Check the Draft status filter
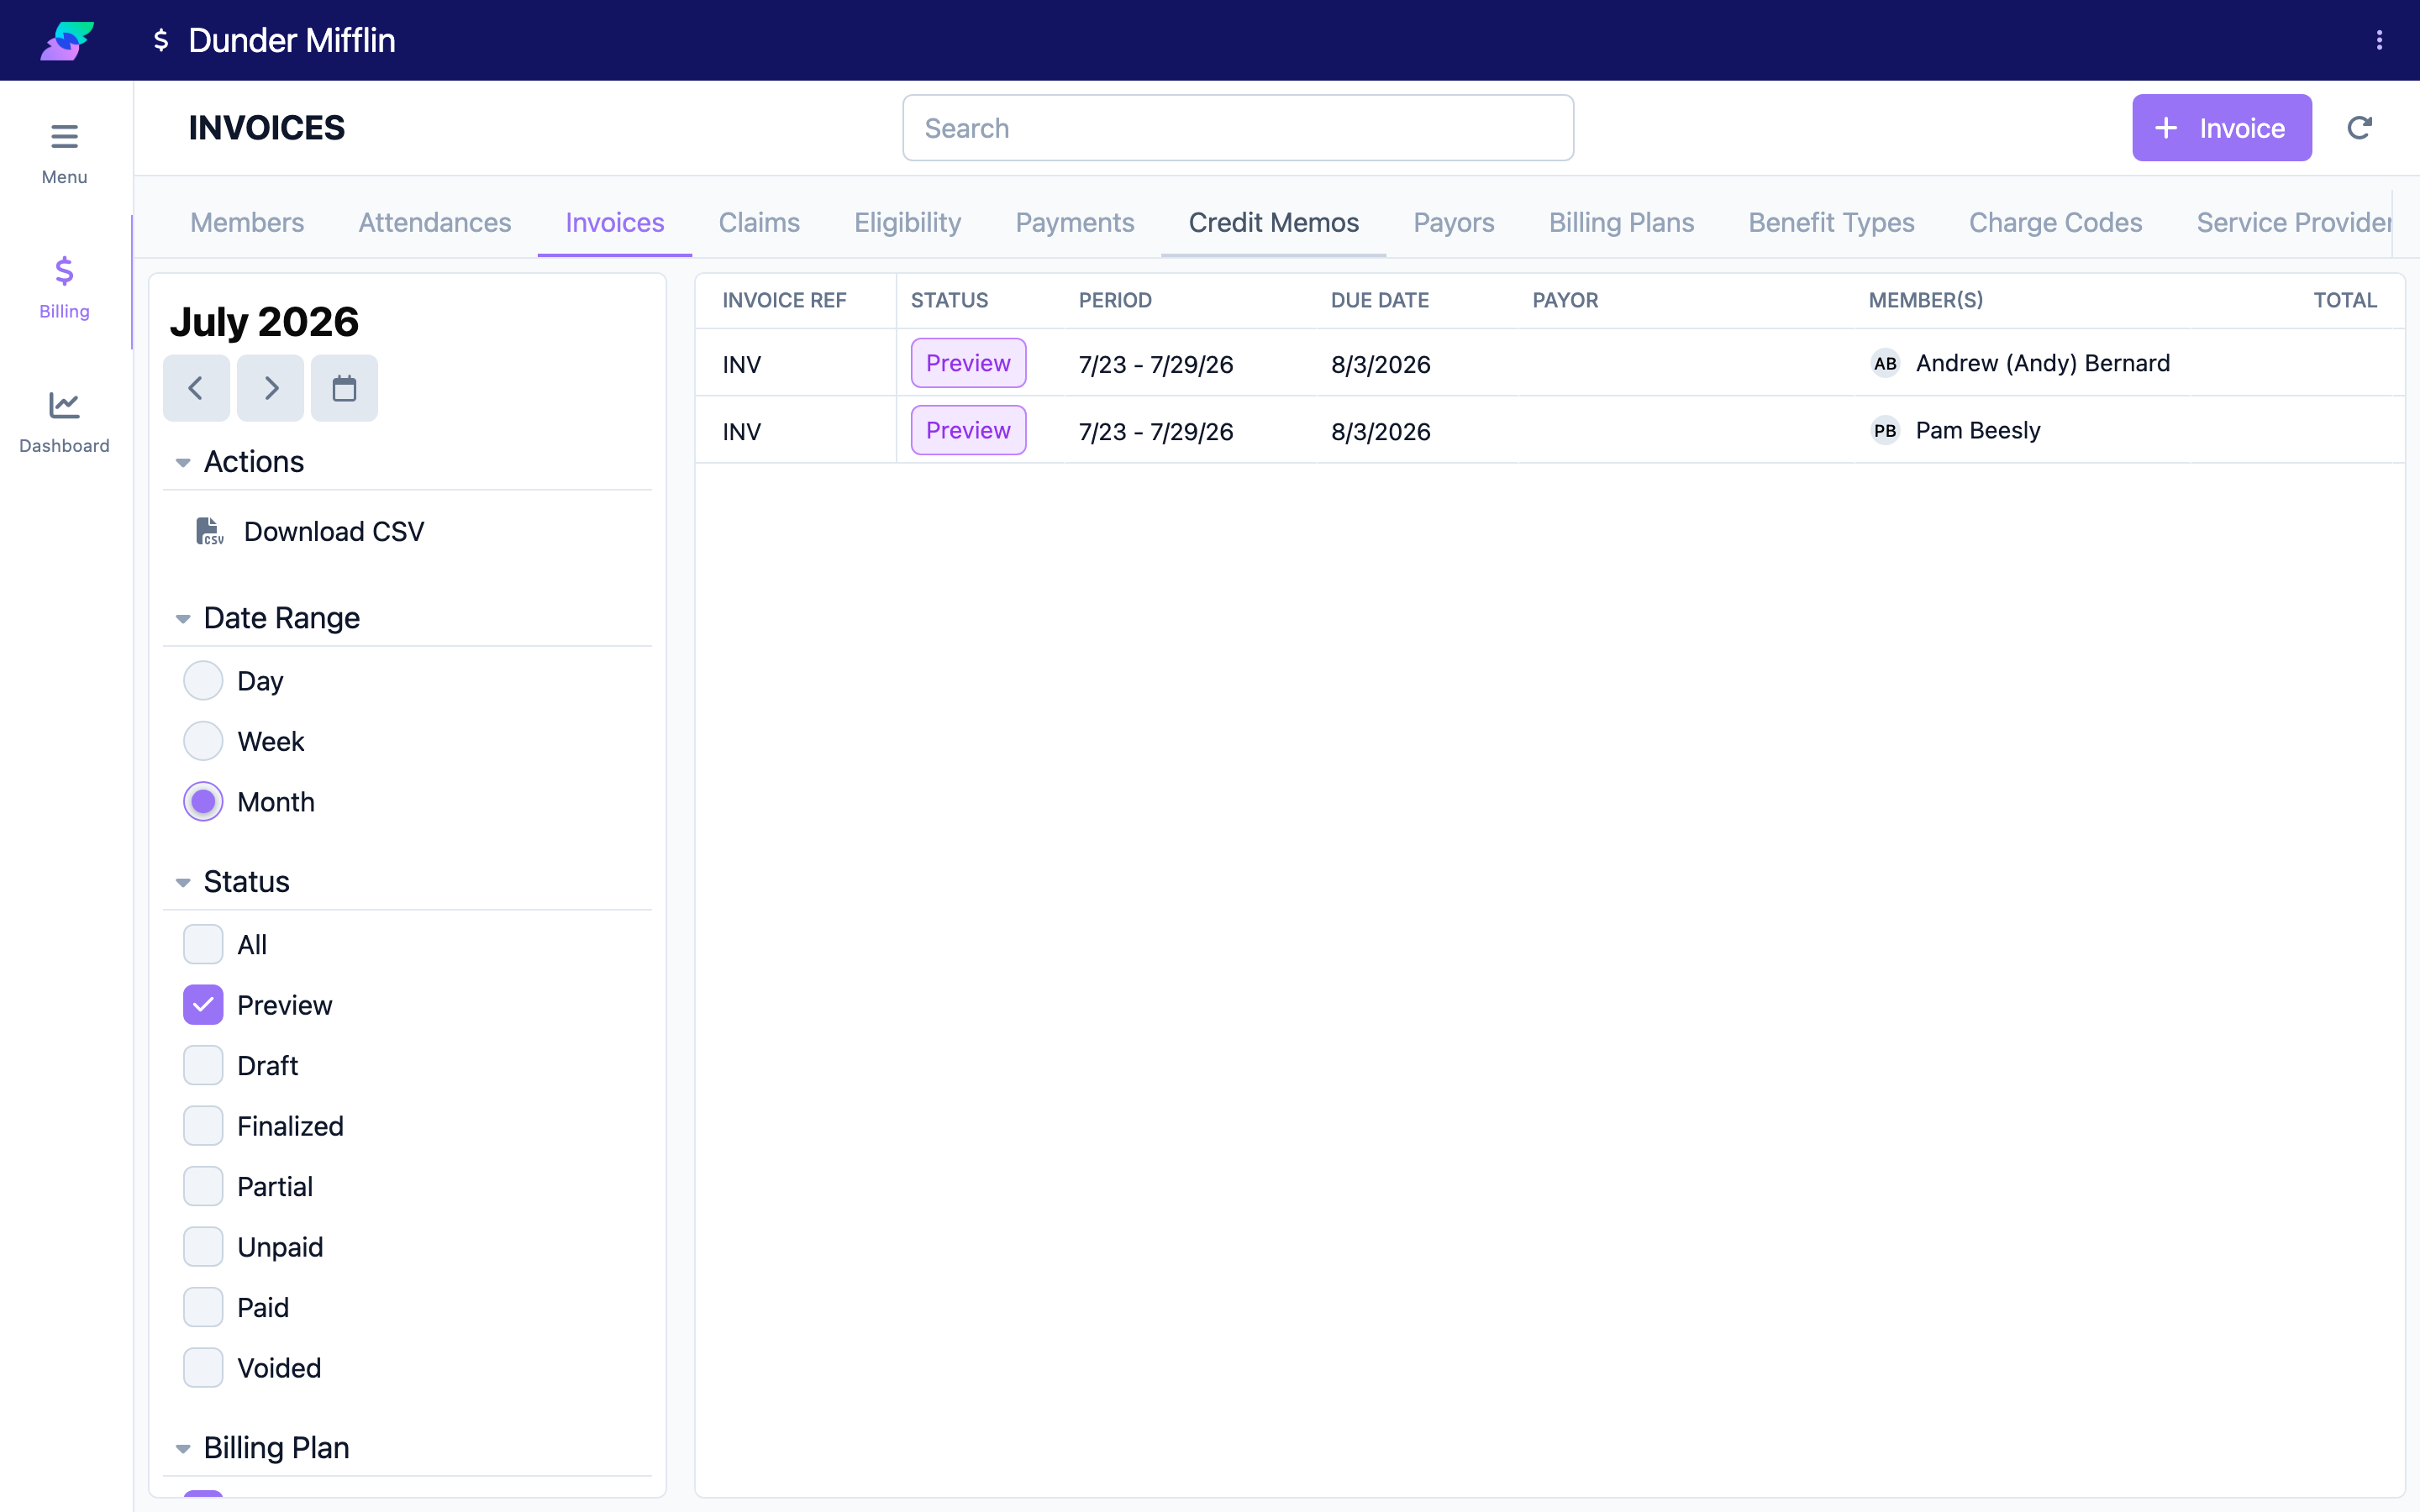Screen dimensions: 2420x1512 (203, 1065)
